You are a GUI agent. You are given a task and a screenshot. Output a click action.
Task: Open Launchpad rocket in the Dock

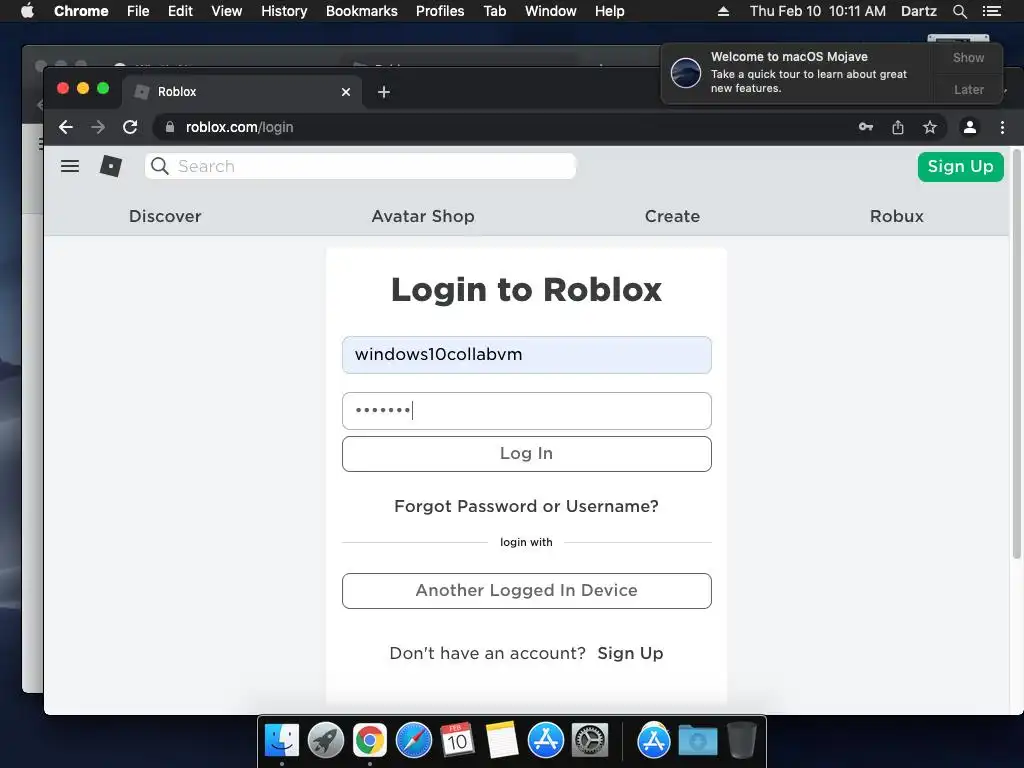coord(326,740)
